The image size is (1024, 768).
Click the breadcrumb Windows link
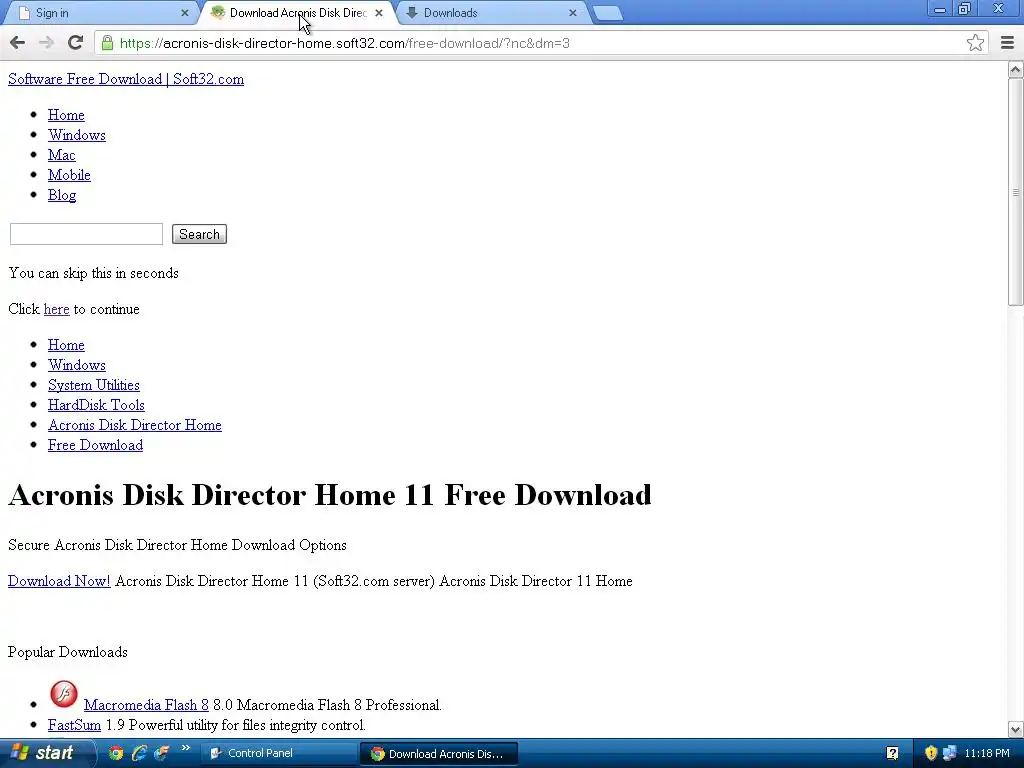click(x=76, y=365)
